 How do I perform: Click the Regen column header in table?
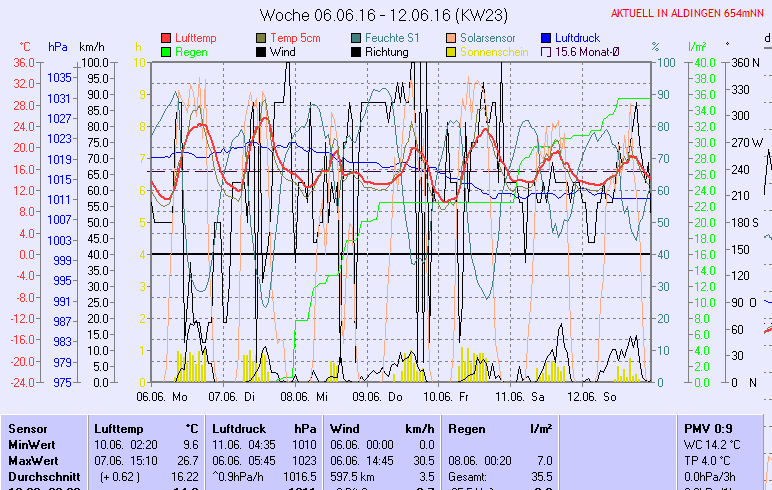point(467,428)
